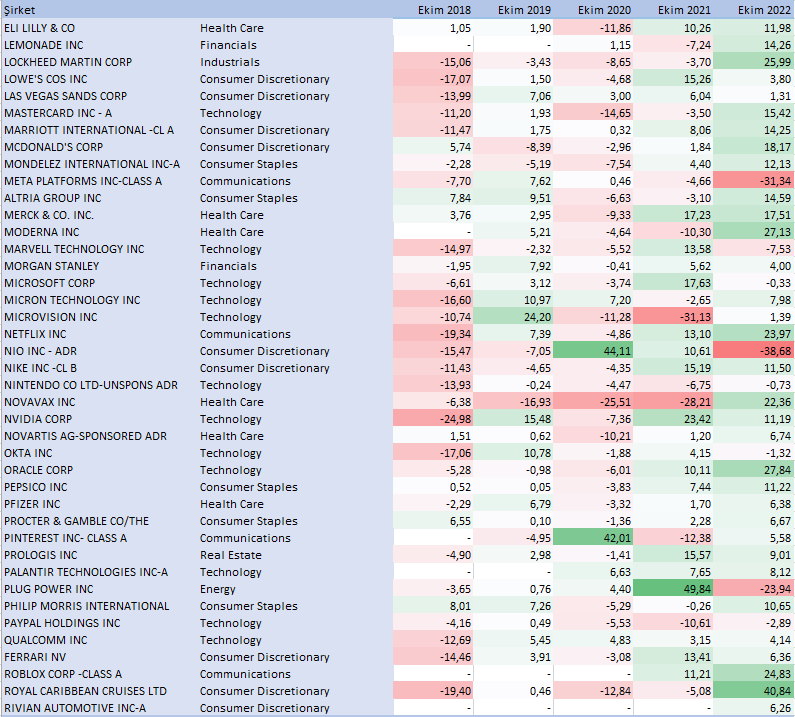Select ROBLOX CORP -CLASS A cell

coord(63,673)
